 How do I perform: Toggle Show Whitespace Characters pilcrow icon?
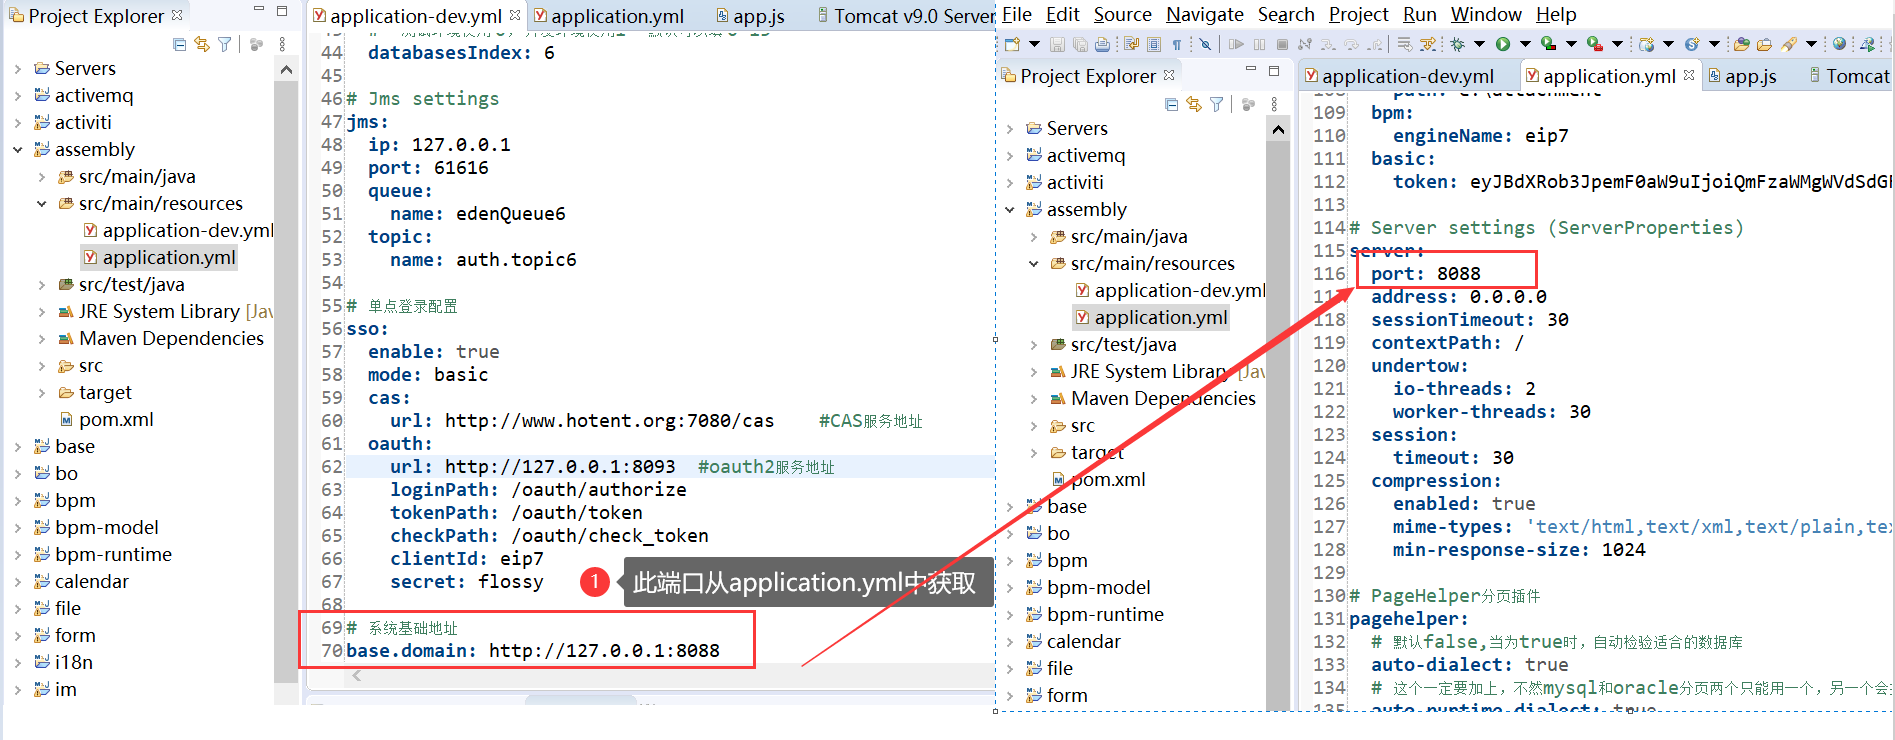click(1177, 45)
